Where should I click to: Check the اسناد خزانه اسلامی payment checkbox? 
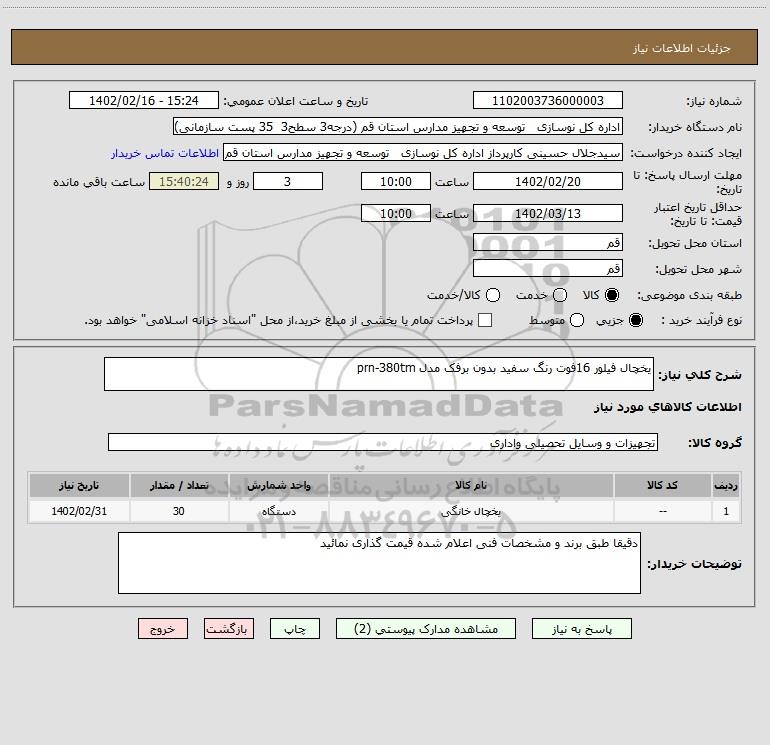tap(485, 320)
